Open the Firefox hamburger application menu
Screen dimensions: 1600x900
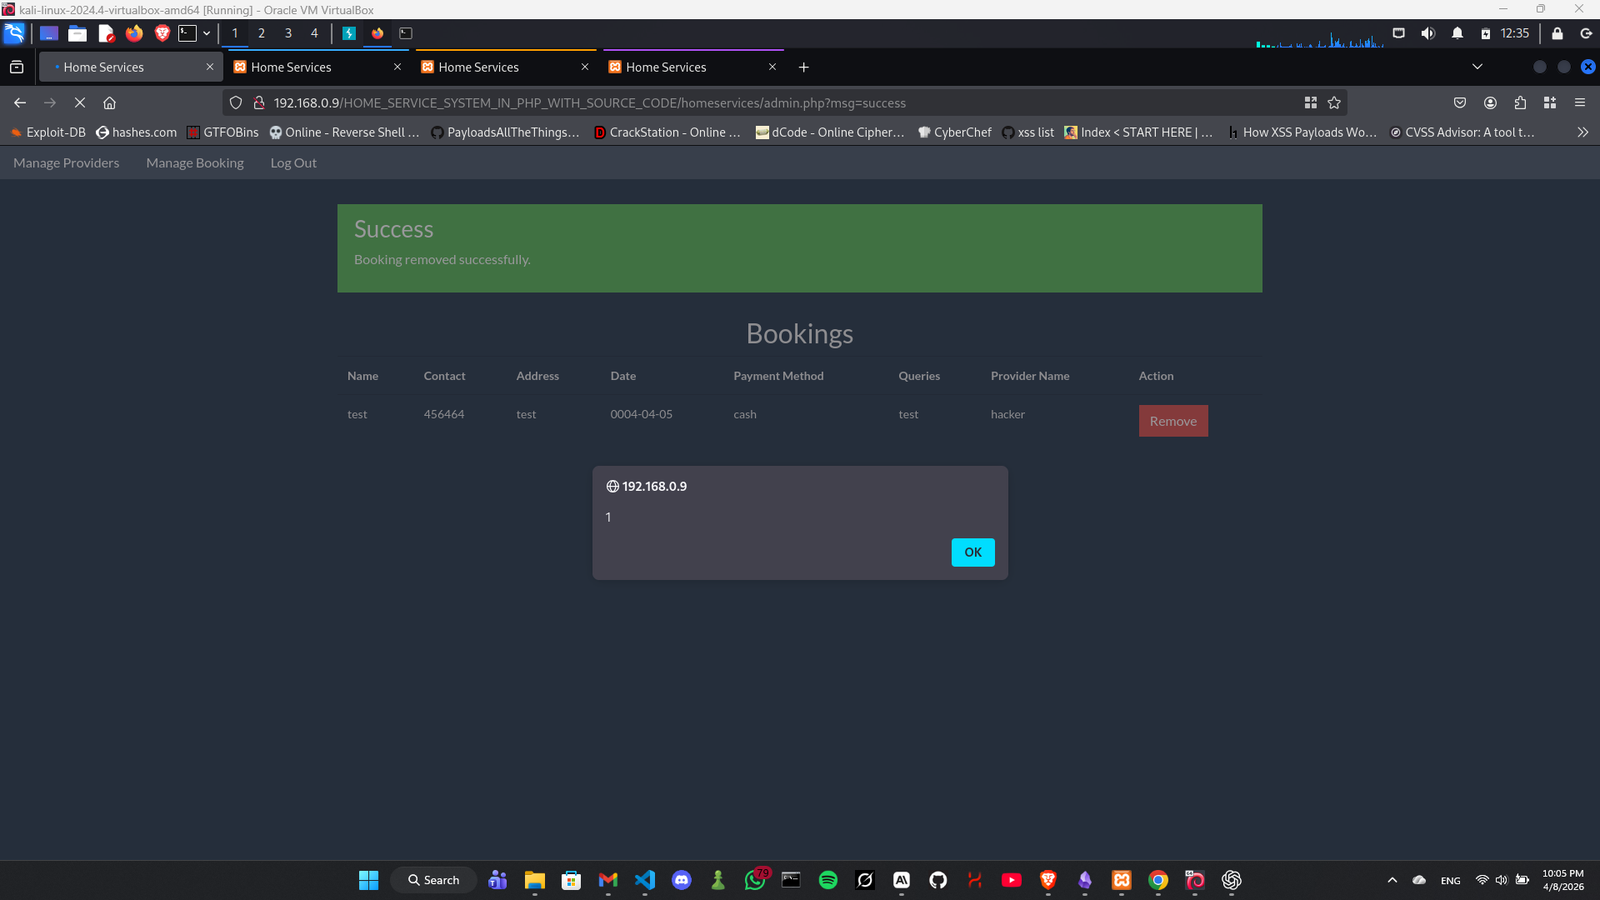(1580, 103)
